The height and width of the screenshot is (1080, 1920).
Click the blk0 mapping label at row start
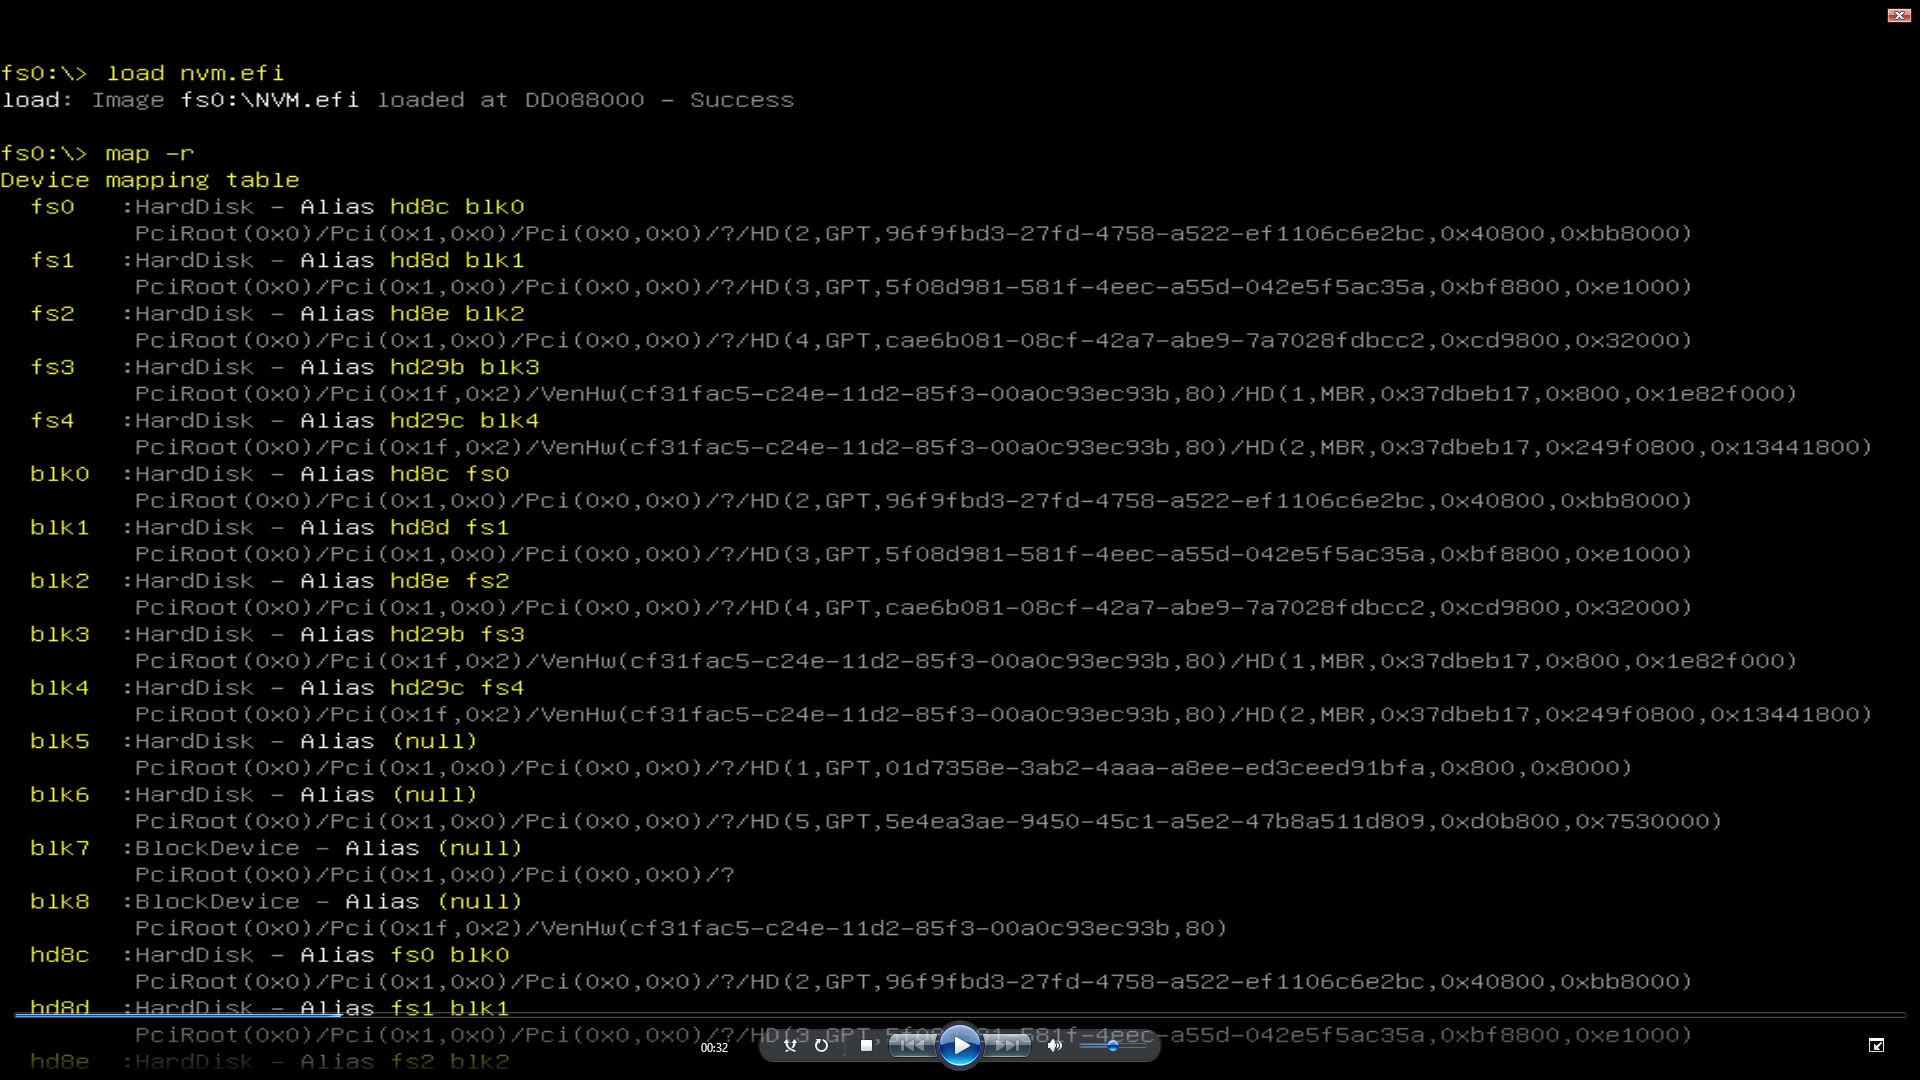tap(60, 474)
